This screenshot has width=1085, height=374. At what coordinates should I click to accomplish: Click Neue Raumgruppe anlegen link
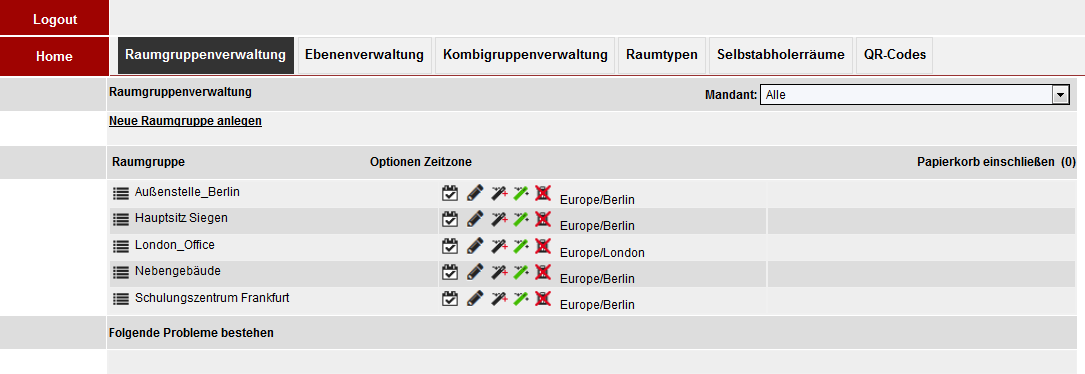[x=185, y=121]
